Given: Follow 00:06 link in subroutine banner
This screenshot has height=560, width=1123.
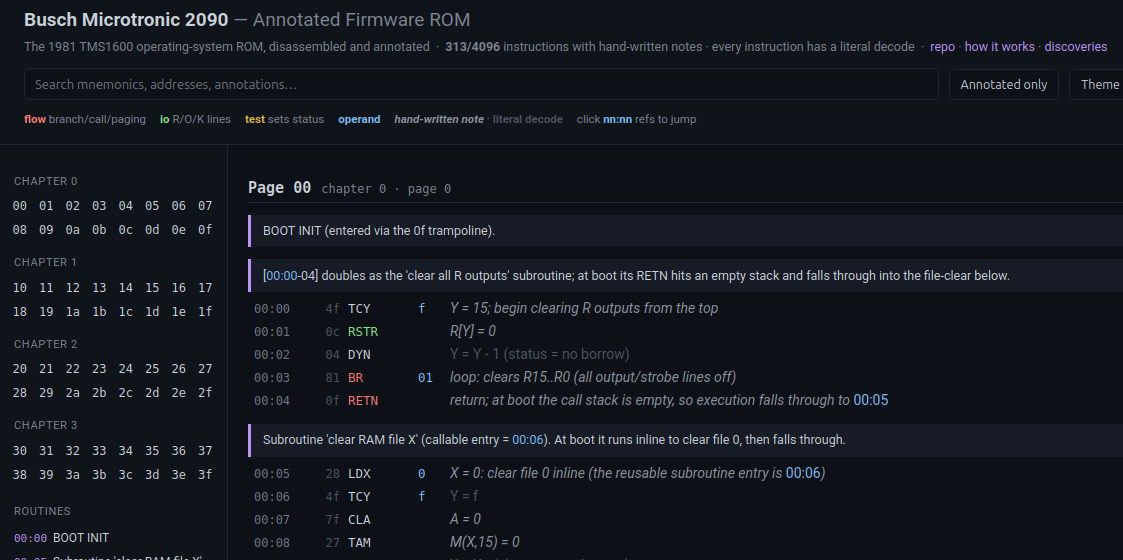Looking at the screenshot, I should pos(529,440).
